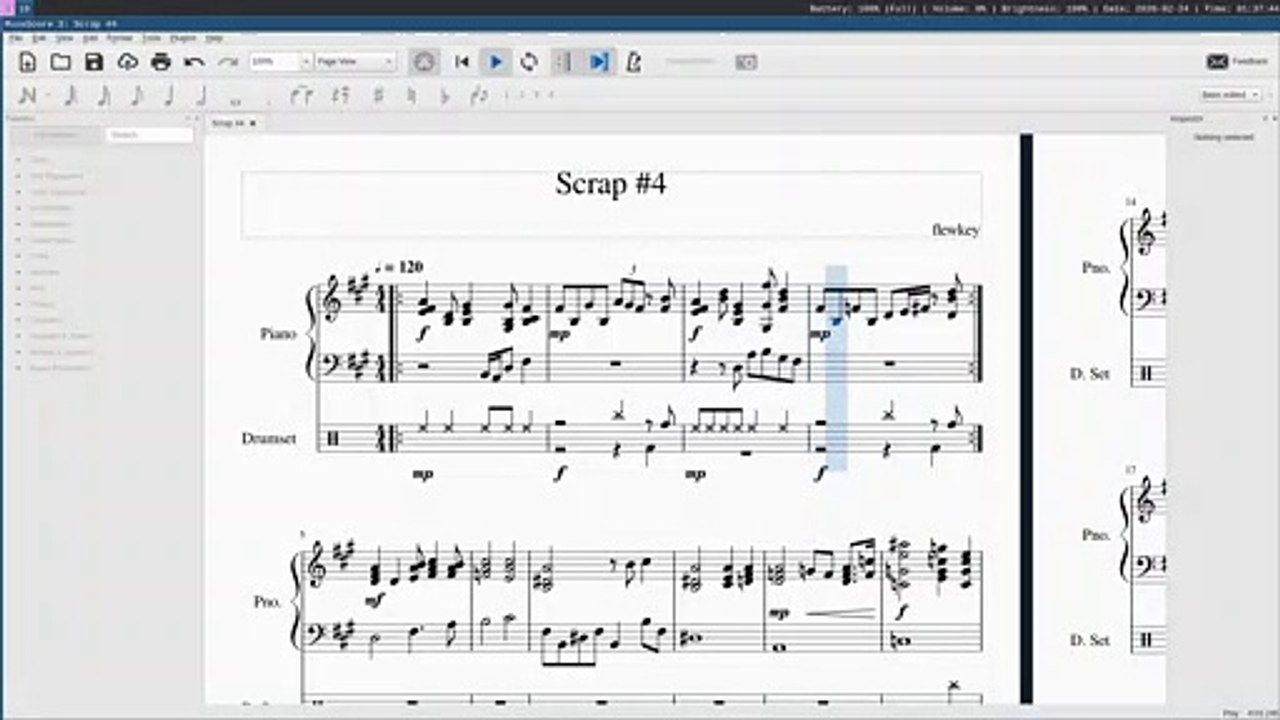Select the quarter note duration
The width and height of the screenshot is (1280, 720).
point(169,96)
